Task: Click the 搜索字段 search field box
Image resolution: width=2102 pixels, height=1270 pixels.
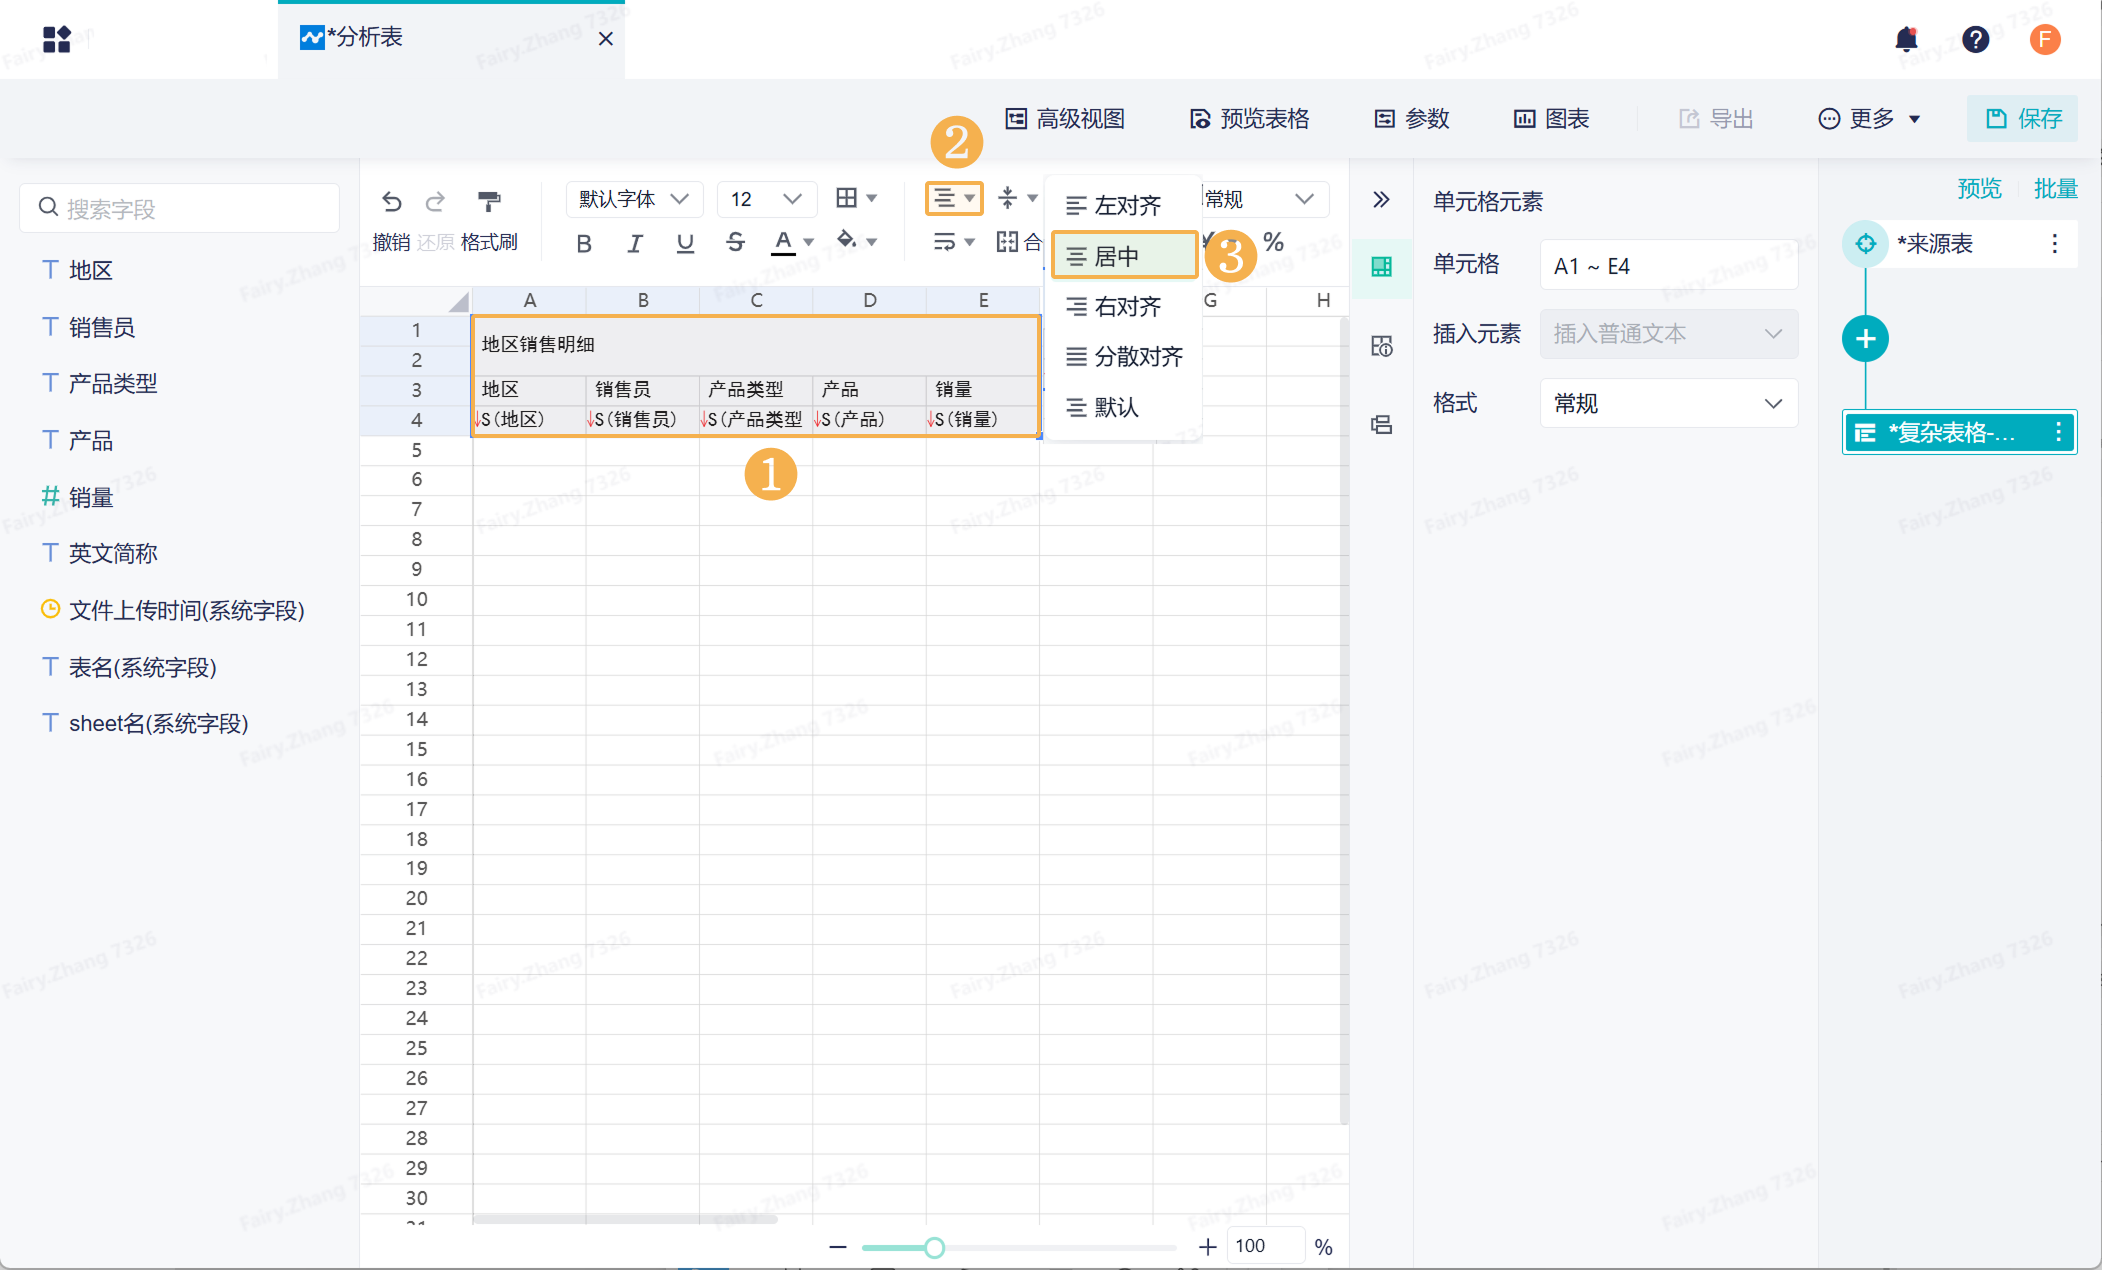Action: coord(180,208)
